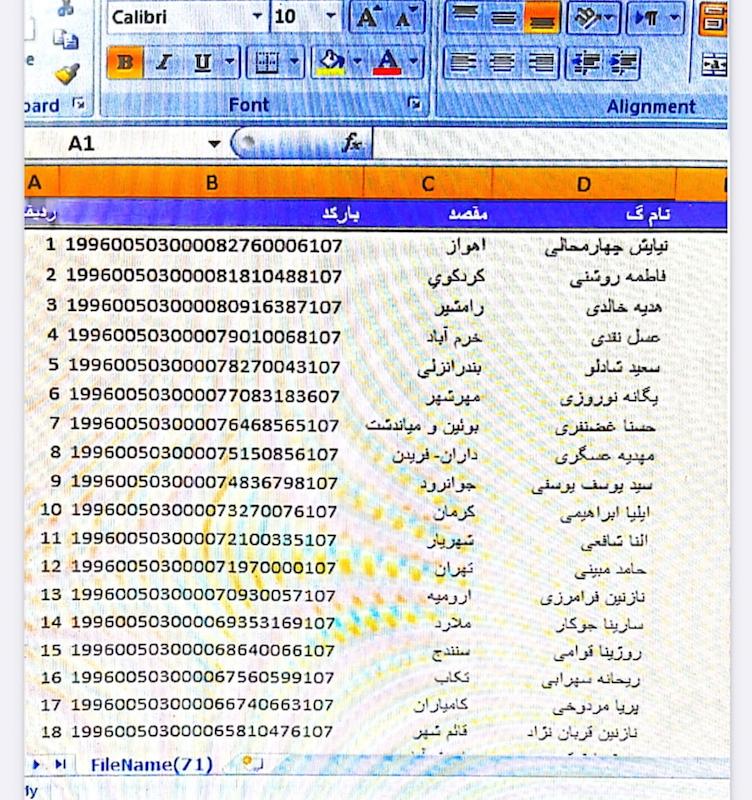Click the Shrink Font icon
This screenshot has width=752, height=800.
405,17
